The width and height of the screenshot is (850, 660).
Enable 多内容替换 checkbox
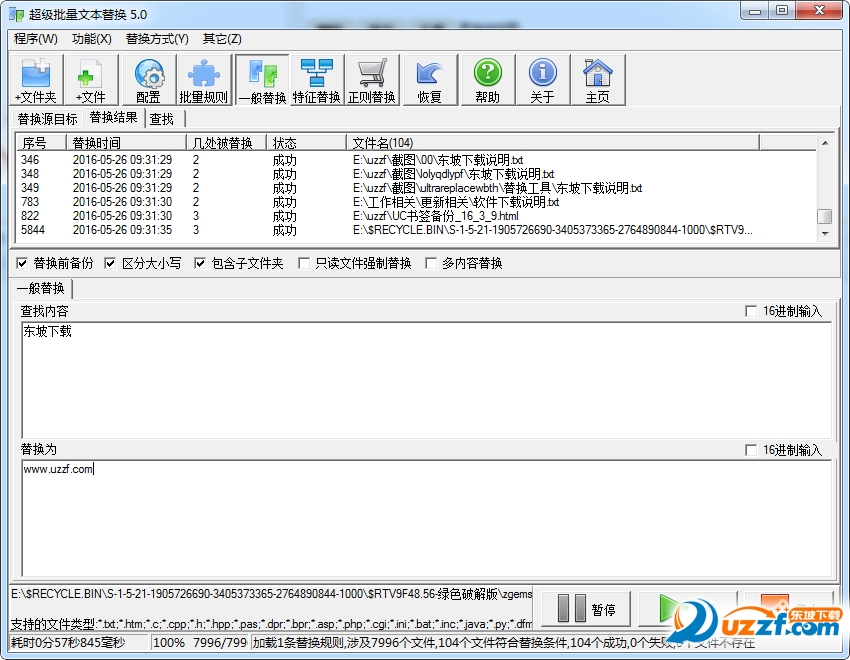[431, 263]
